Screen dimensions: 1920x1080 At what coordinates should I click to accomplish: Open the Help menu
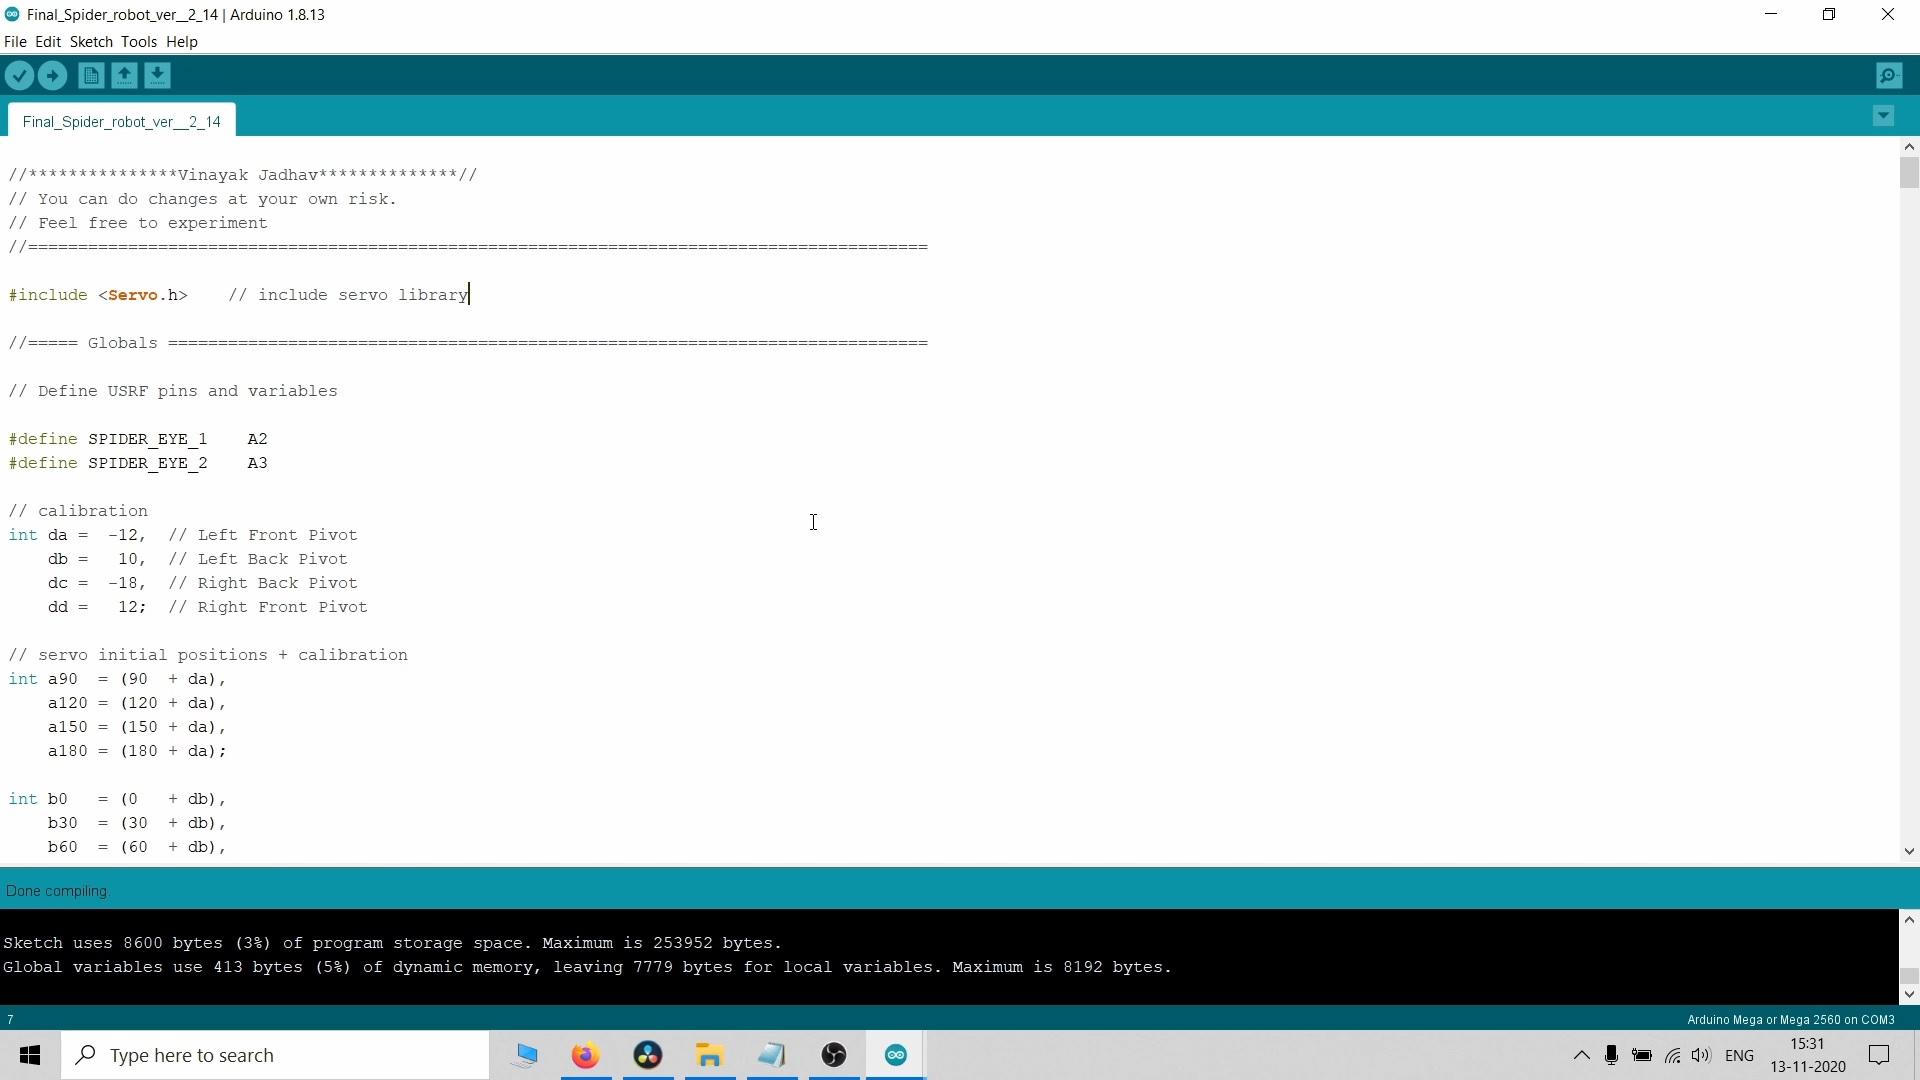pos(182,42)
